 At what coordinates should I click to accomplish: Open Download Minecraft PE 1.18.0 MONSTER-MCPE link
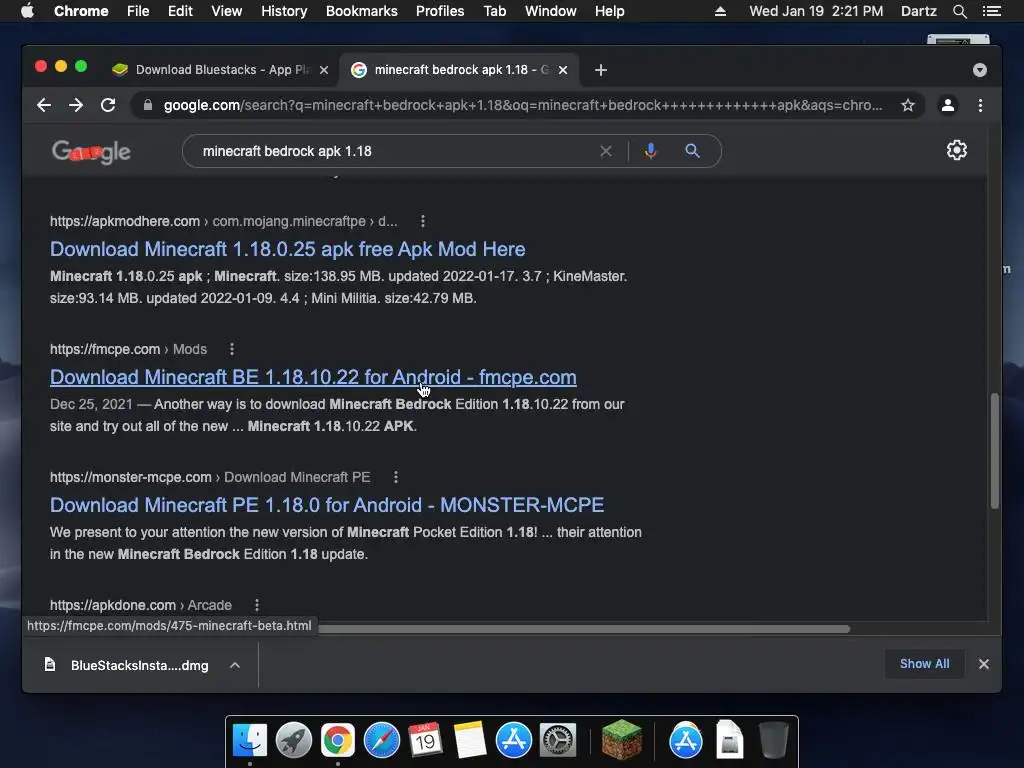pyautogui.click(x=327, y=505)
